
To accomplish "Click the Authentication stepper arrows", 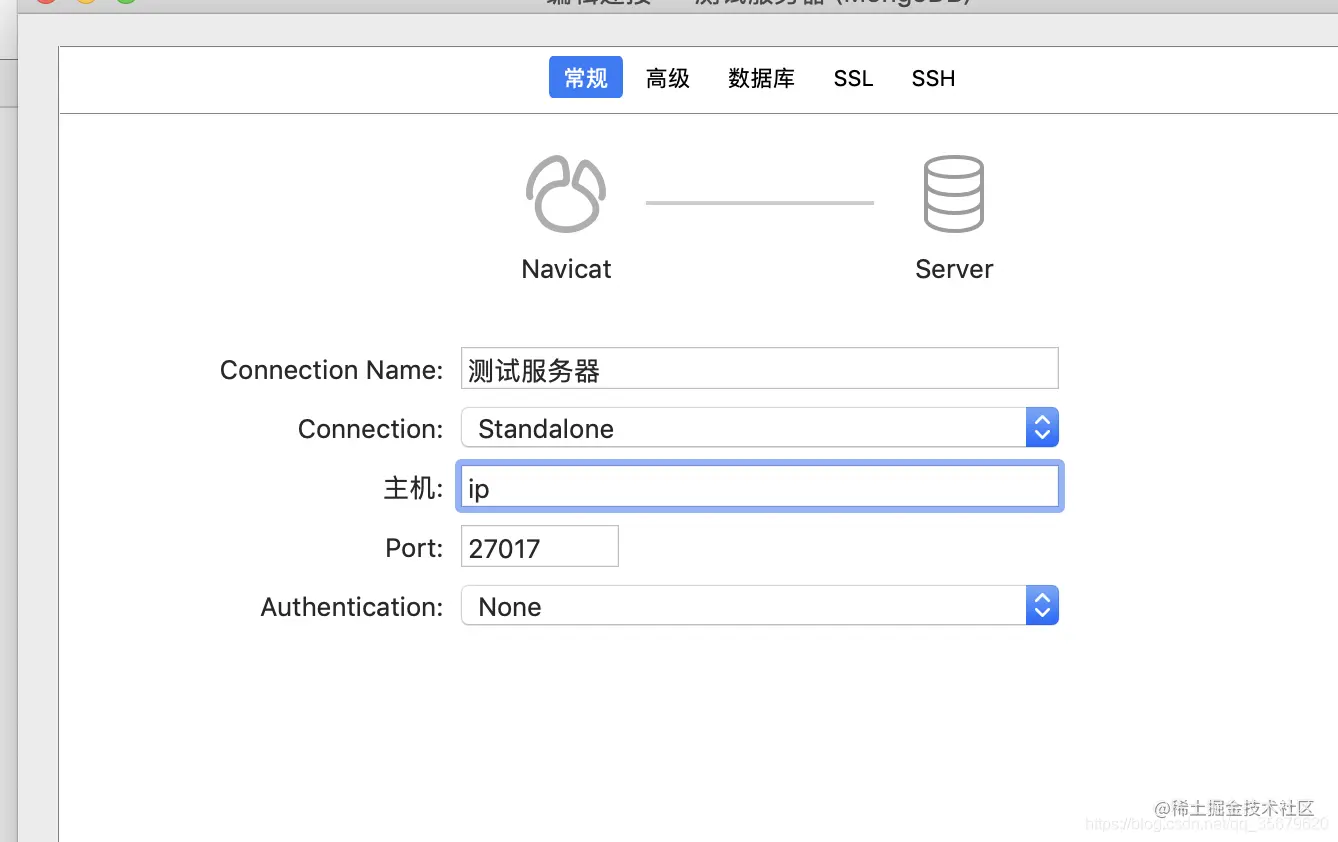I will 1041,605.
